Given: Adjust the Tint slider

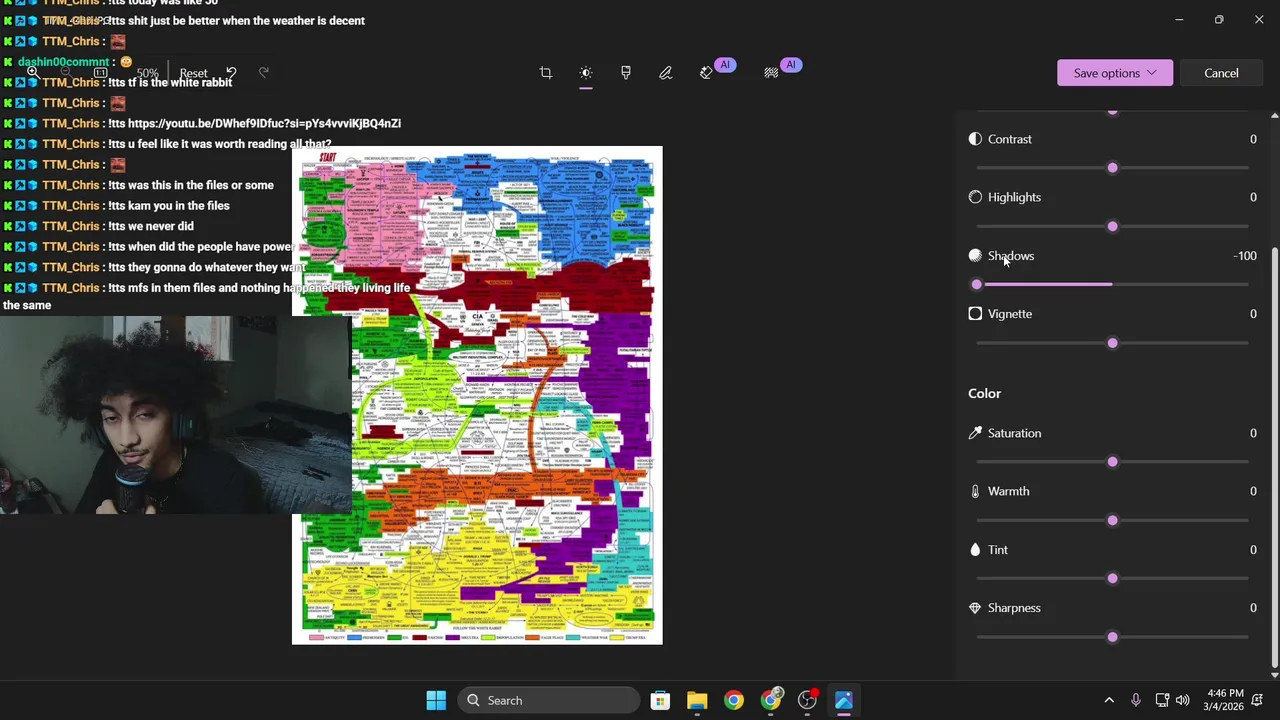Looking at the screenshot, I should click(x=1112, y=578).
